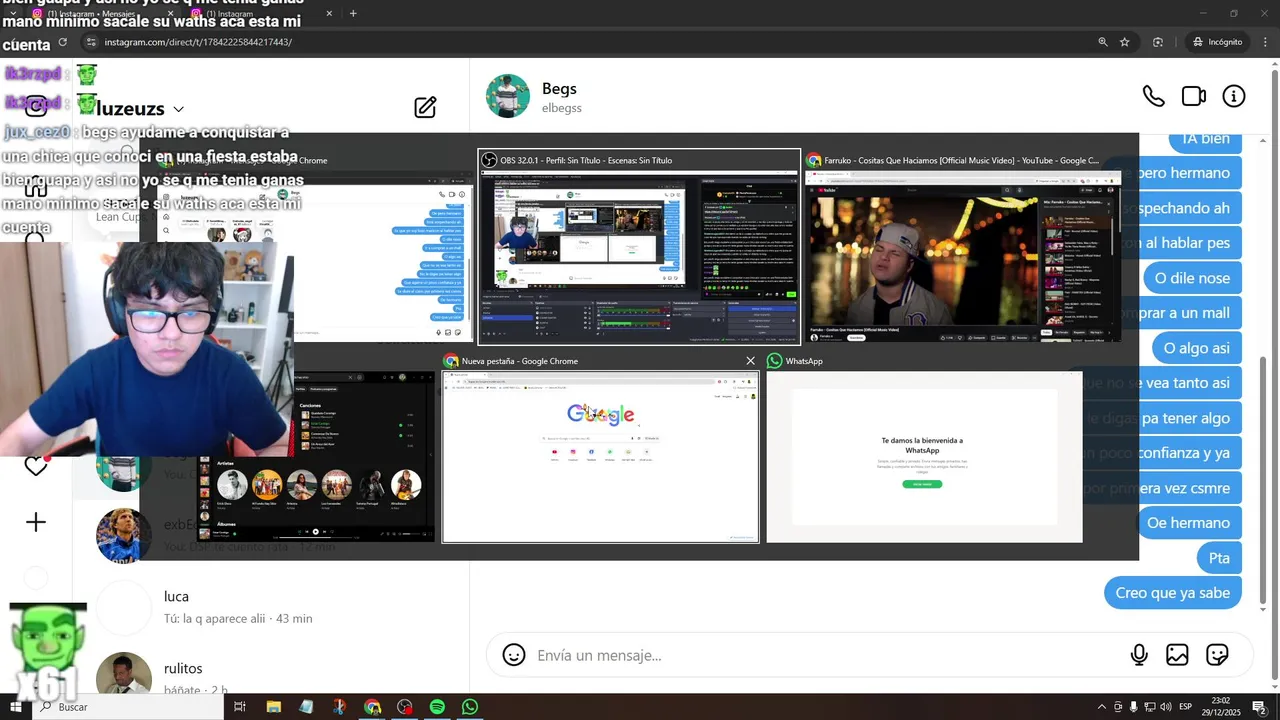This screenshot has height=720, width=1280.
Task: Open Chrome from the taskbar
Action: (372, 707)
